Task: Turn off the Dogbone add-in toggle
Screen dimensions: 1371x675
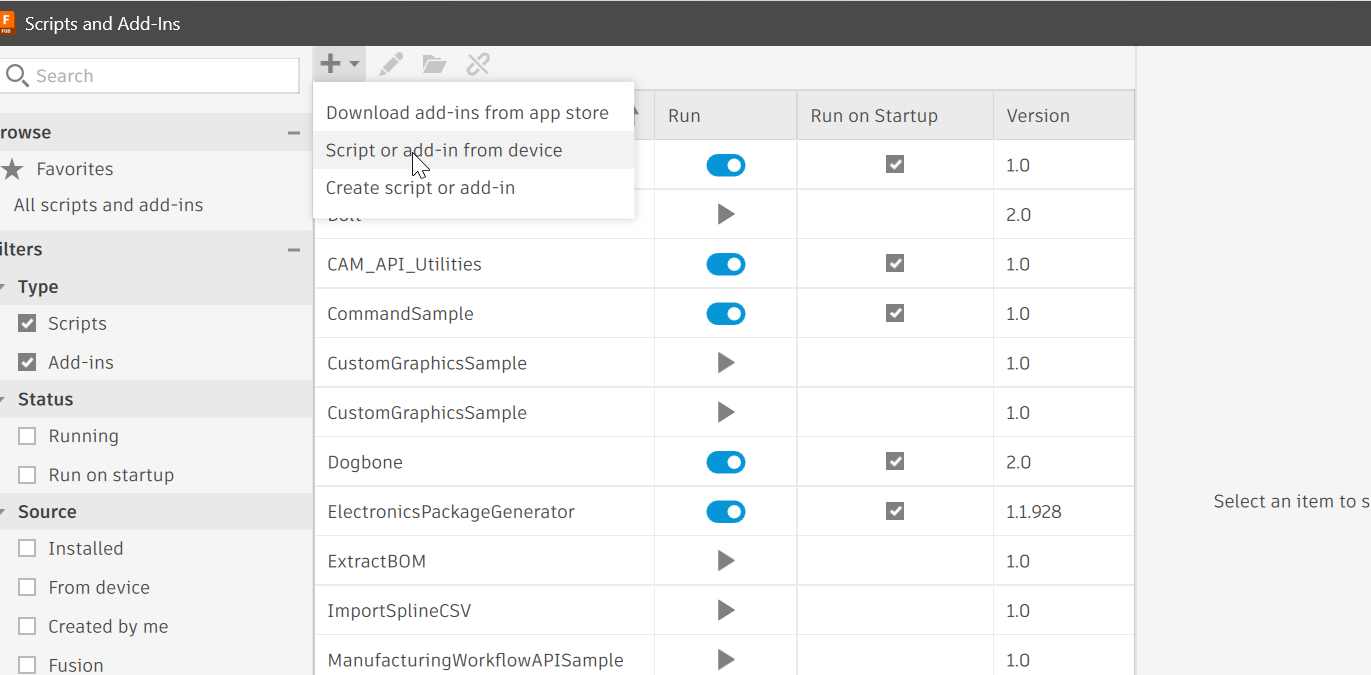Action: 726,462
